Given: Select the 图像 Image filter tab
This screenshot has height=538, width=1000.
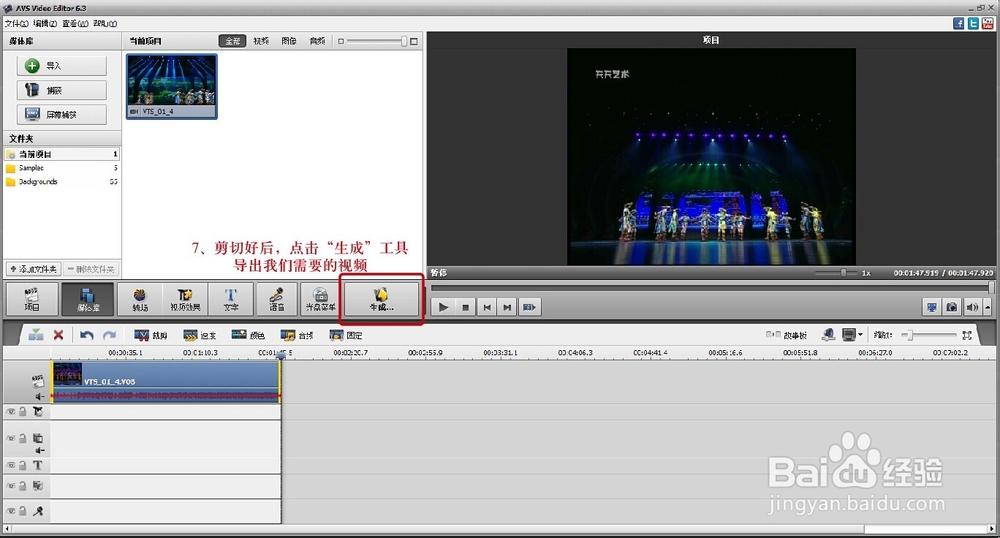Looking at the screenshot, I should 289,41.
